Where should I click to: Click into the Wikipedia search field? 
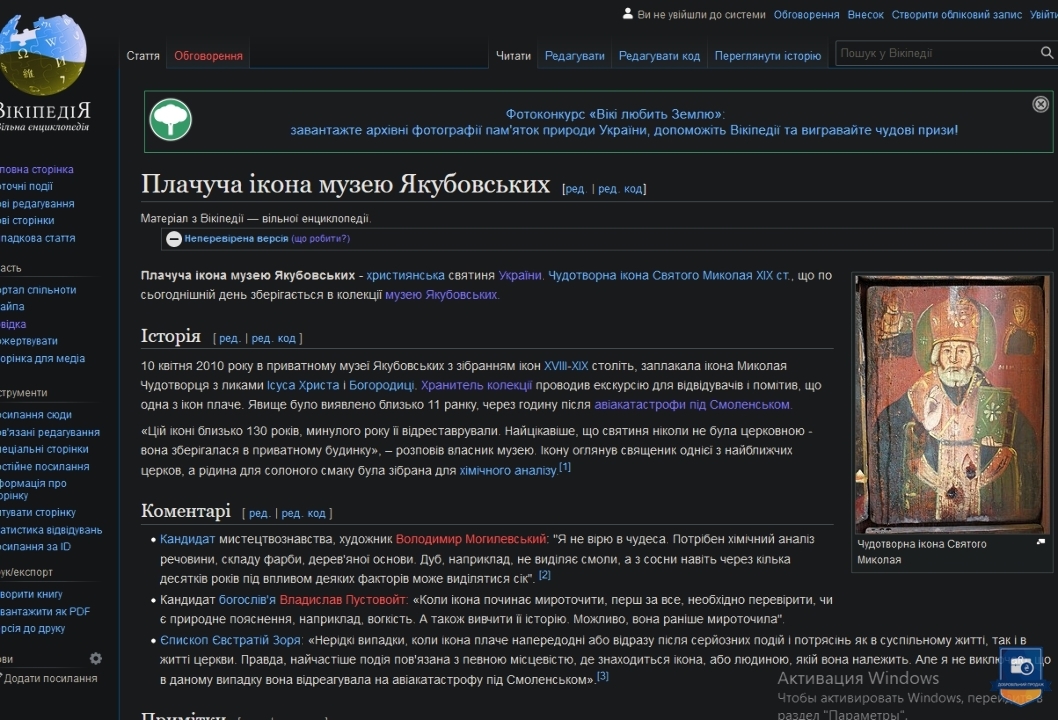point(935,53)
